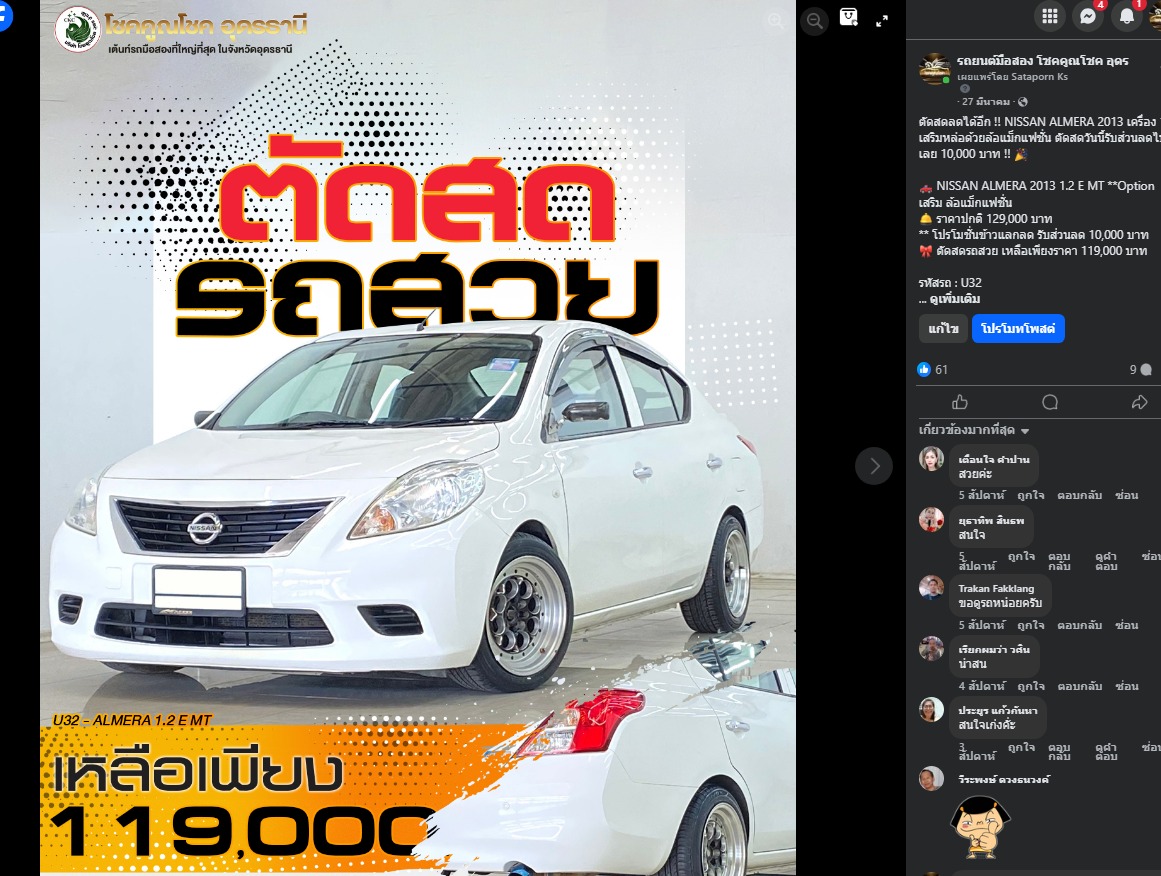The width and height of the screenshot is (1161, 876).
Task: Go to next photo arrow
Action: [x=874, y=466]
